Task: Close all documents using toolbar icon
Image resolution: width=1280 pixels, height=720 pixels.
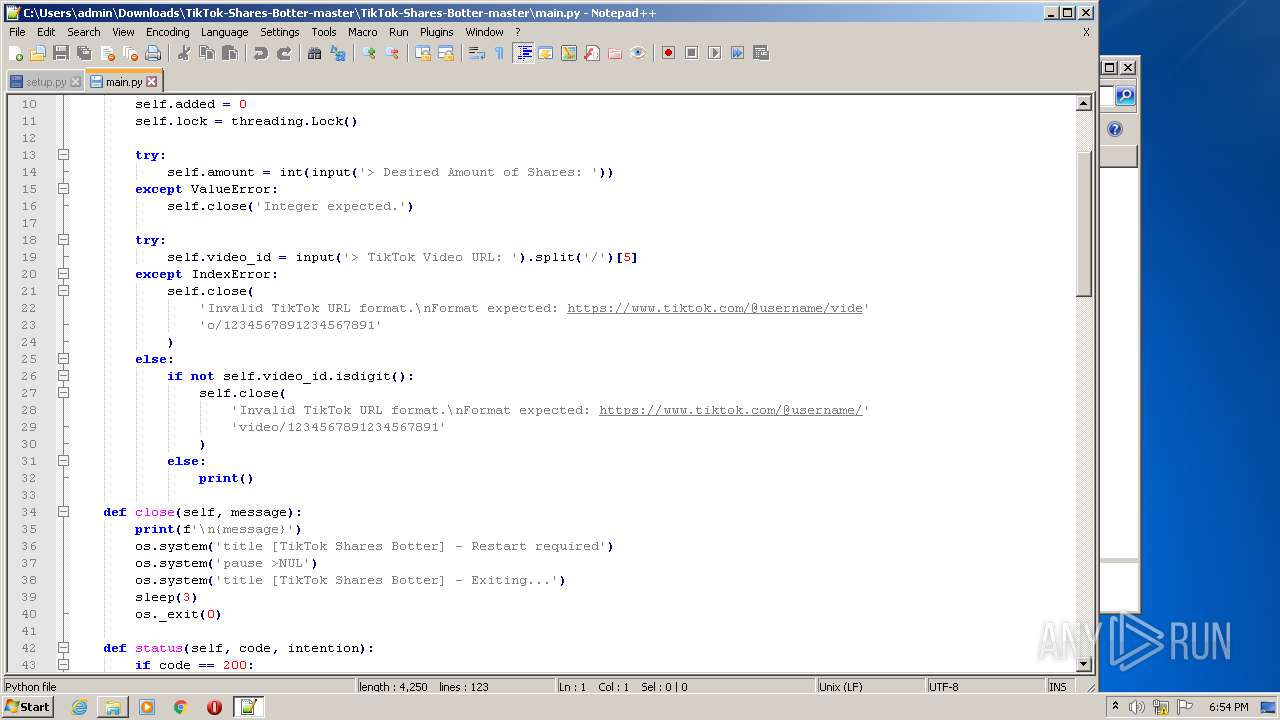Action: point(130,53)
